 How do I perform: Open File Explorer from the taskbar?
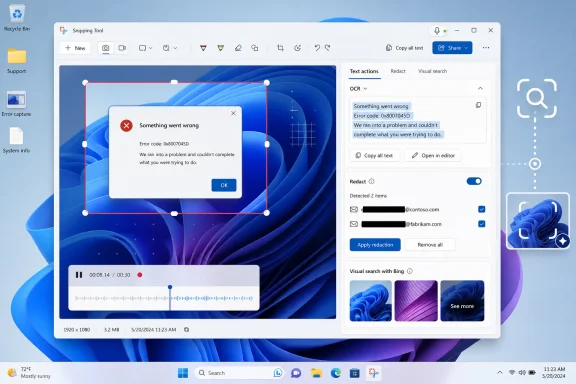[x=316, y=373]
